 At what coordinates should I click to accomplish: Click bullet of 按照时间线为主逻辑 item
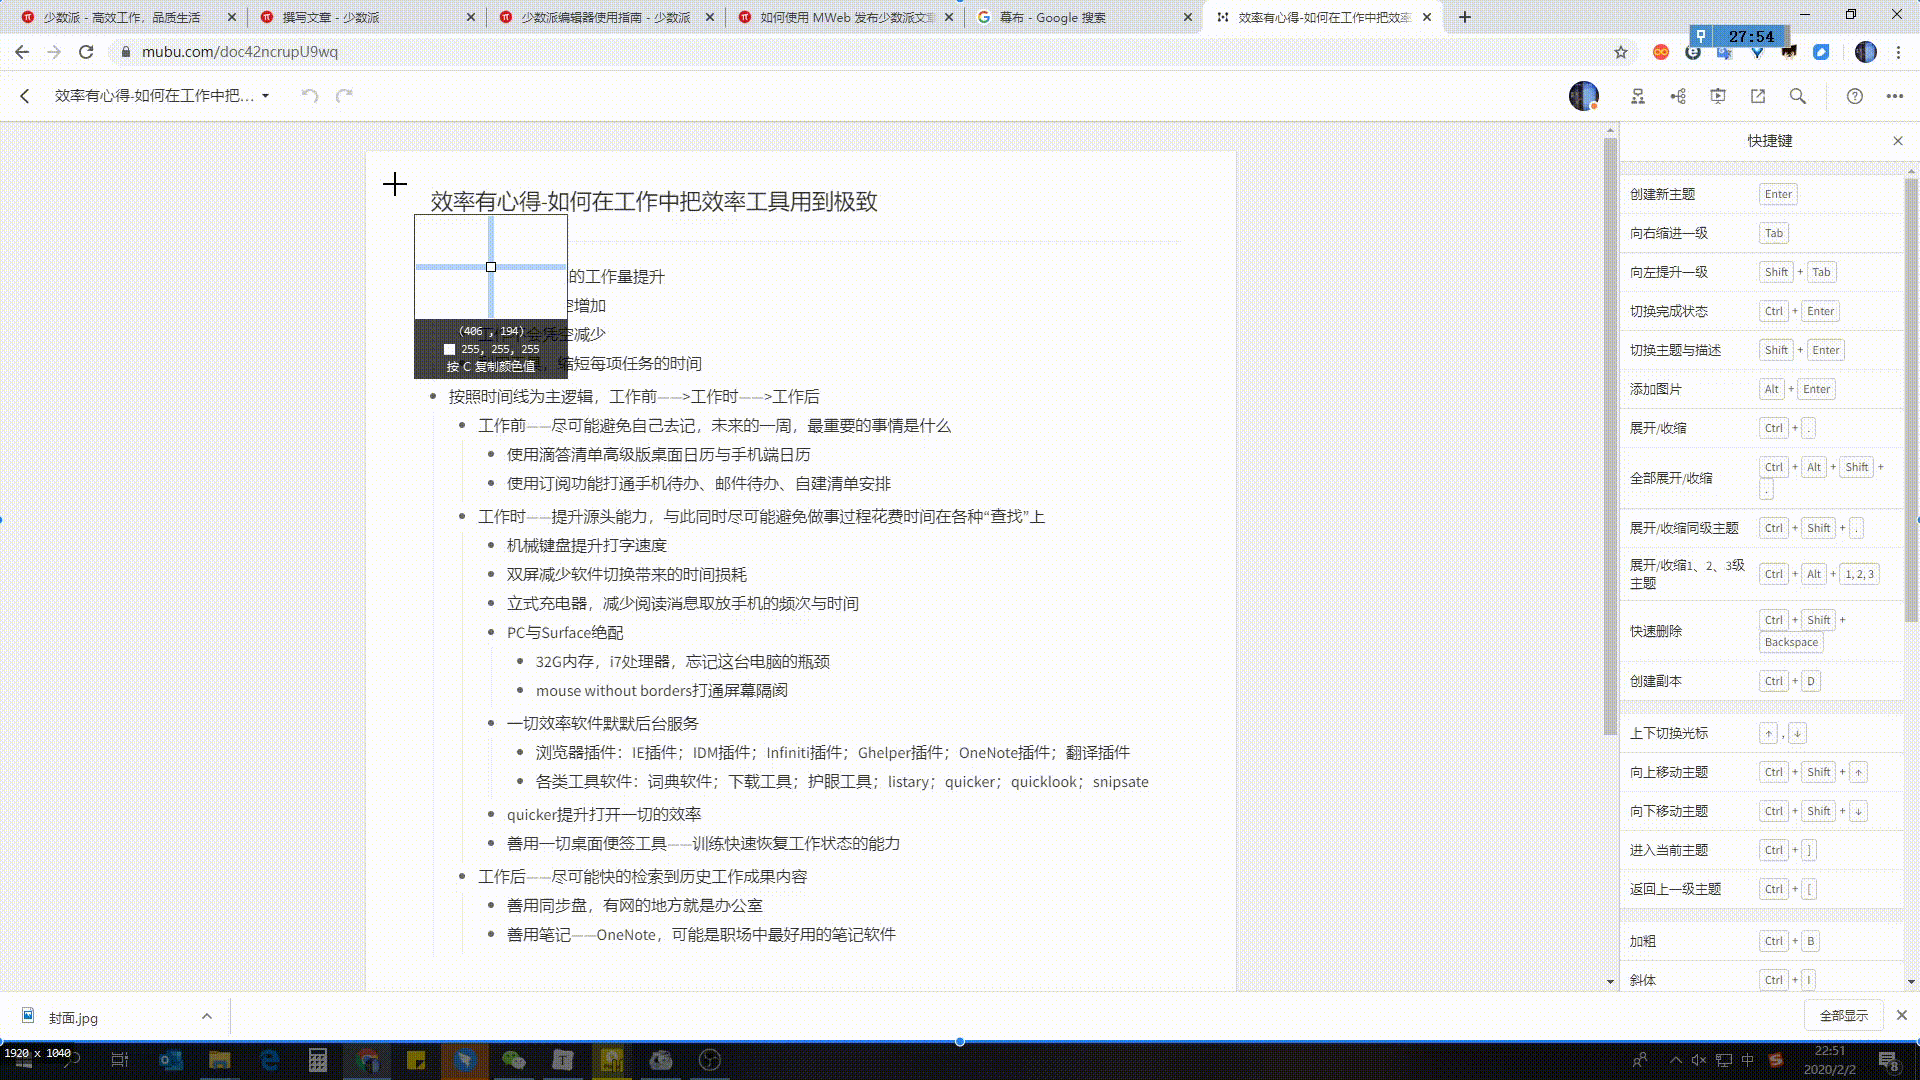pyautogui.click(x=433, y=397)
